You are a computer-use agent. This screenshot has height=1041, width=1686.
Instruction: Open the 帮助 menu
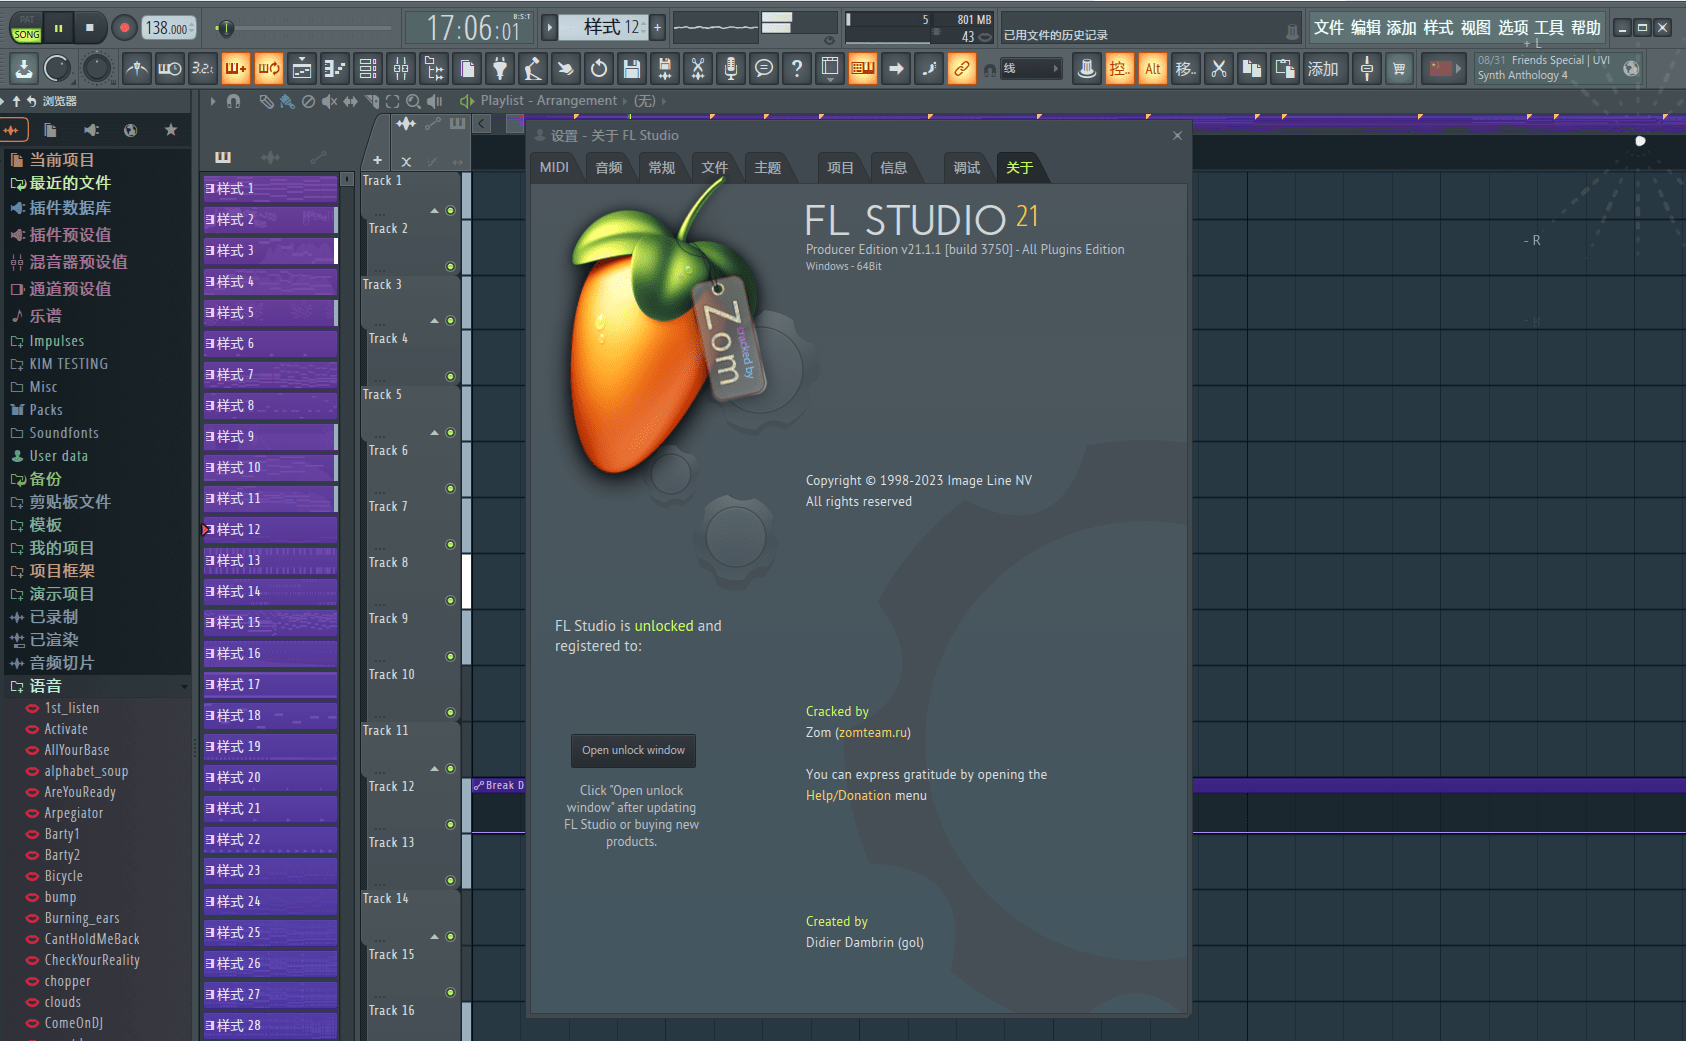click(x=1586, y=28)
